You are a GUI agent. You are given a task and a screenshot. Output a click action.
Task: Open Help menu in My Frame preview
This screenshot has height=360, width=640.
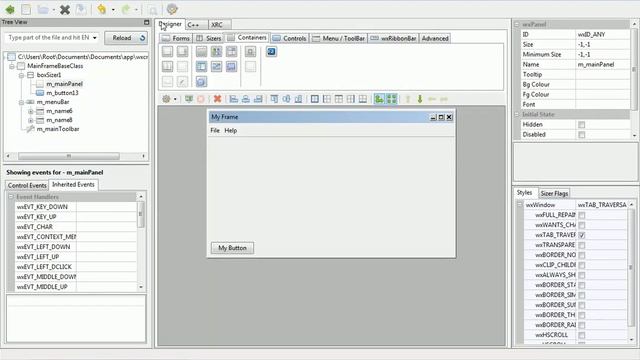pyautogui.click(x=231, y=131)
